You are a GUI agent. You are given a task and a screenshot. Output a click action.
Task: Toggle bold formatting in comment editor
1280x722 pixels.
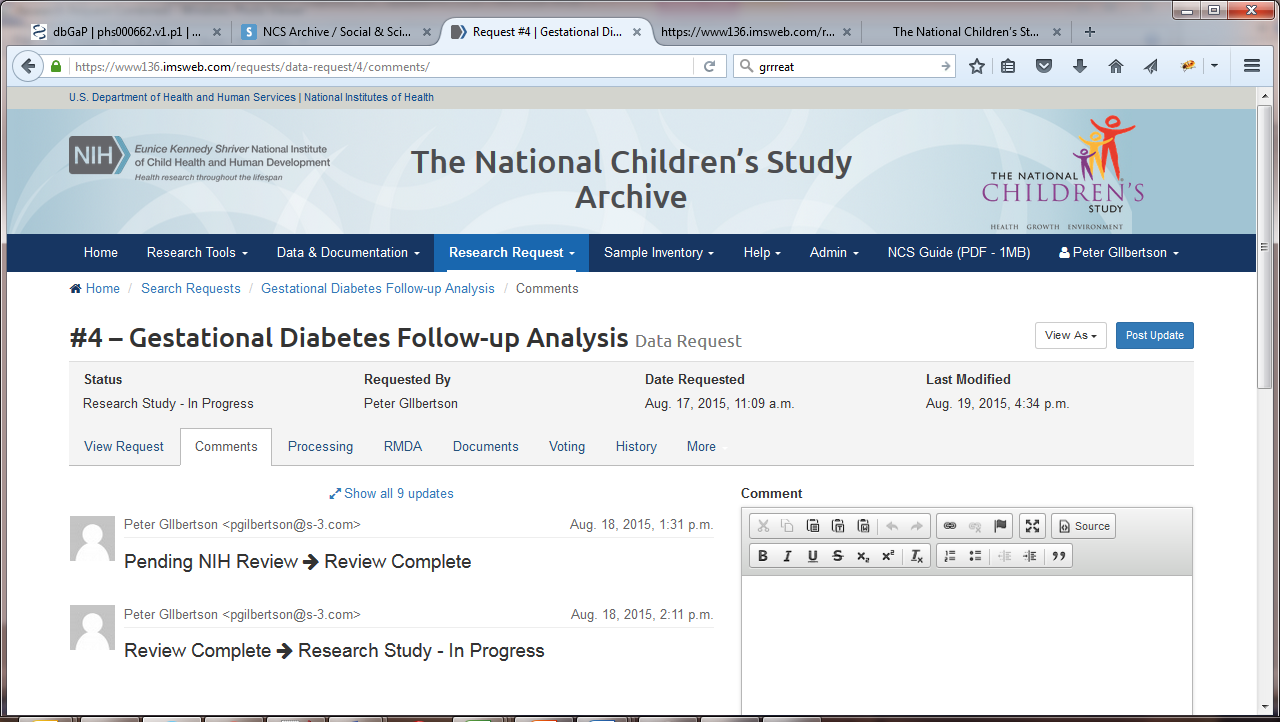(x=763, y=556)
